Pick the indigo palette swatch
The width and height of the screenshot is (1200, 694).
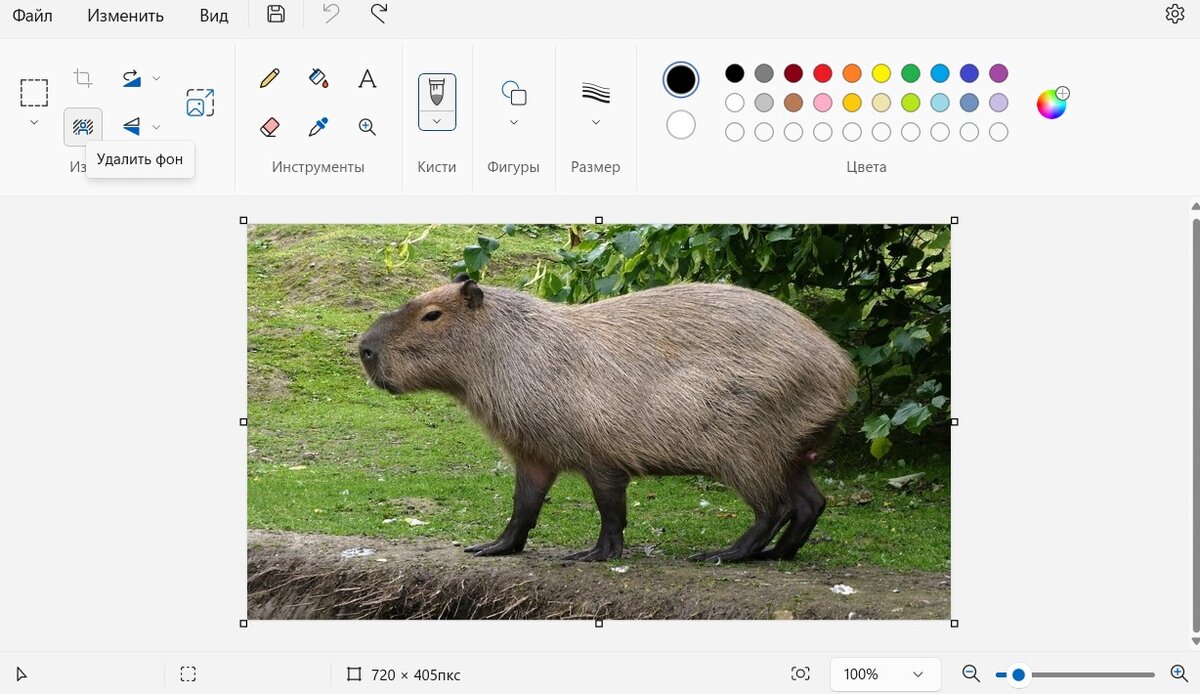pos(969,73)
